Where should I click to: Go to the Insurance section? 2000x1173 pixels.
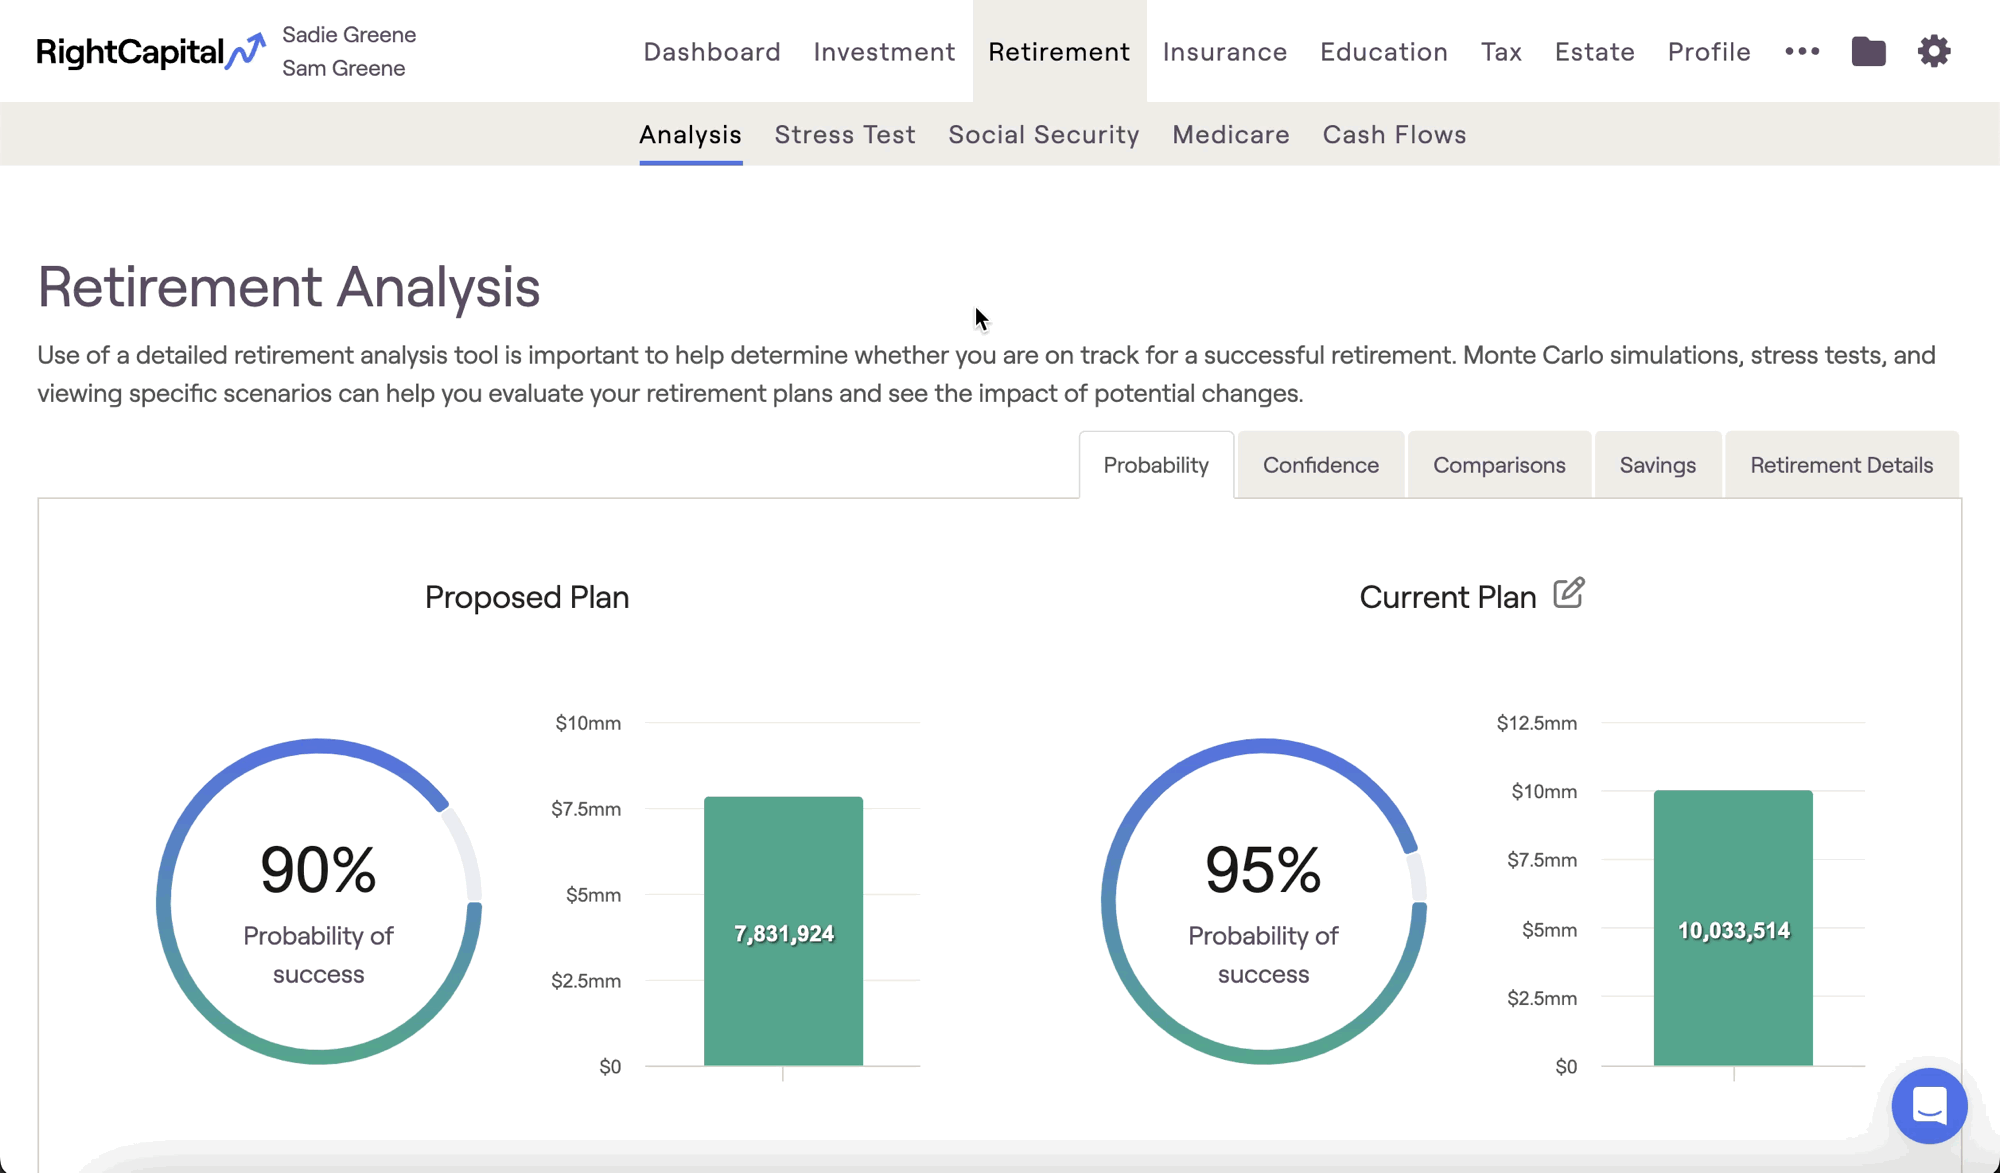click(1225, 51)
